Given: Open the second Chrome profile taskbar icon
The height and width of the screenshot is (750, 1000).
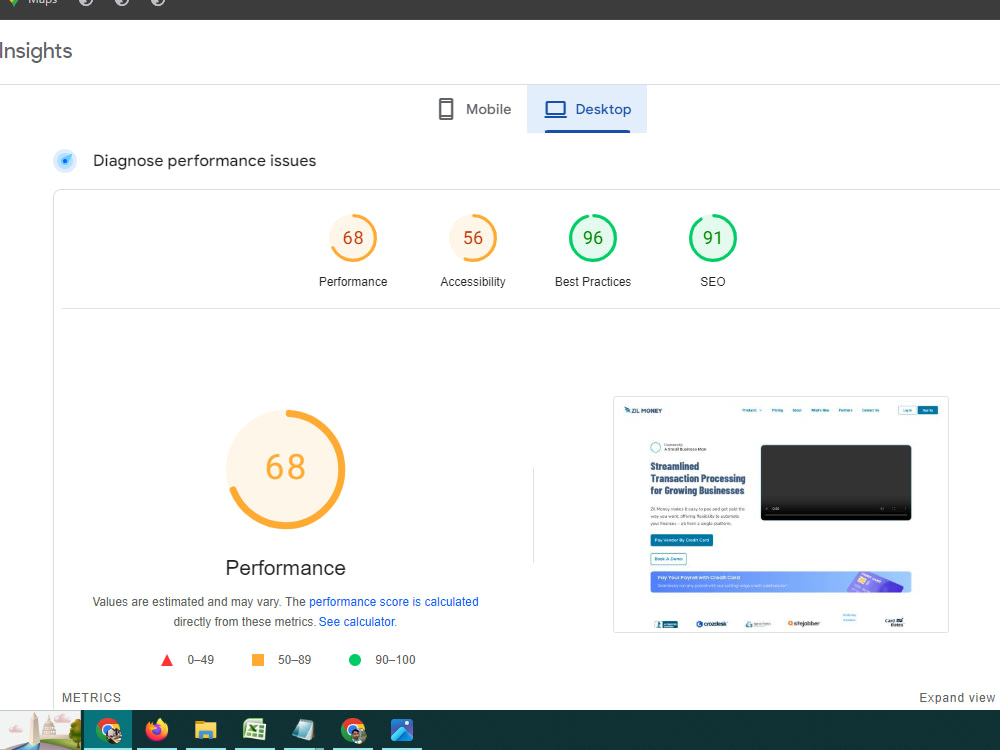Looking at the screenshot, I should pos(353,730).
